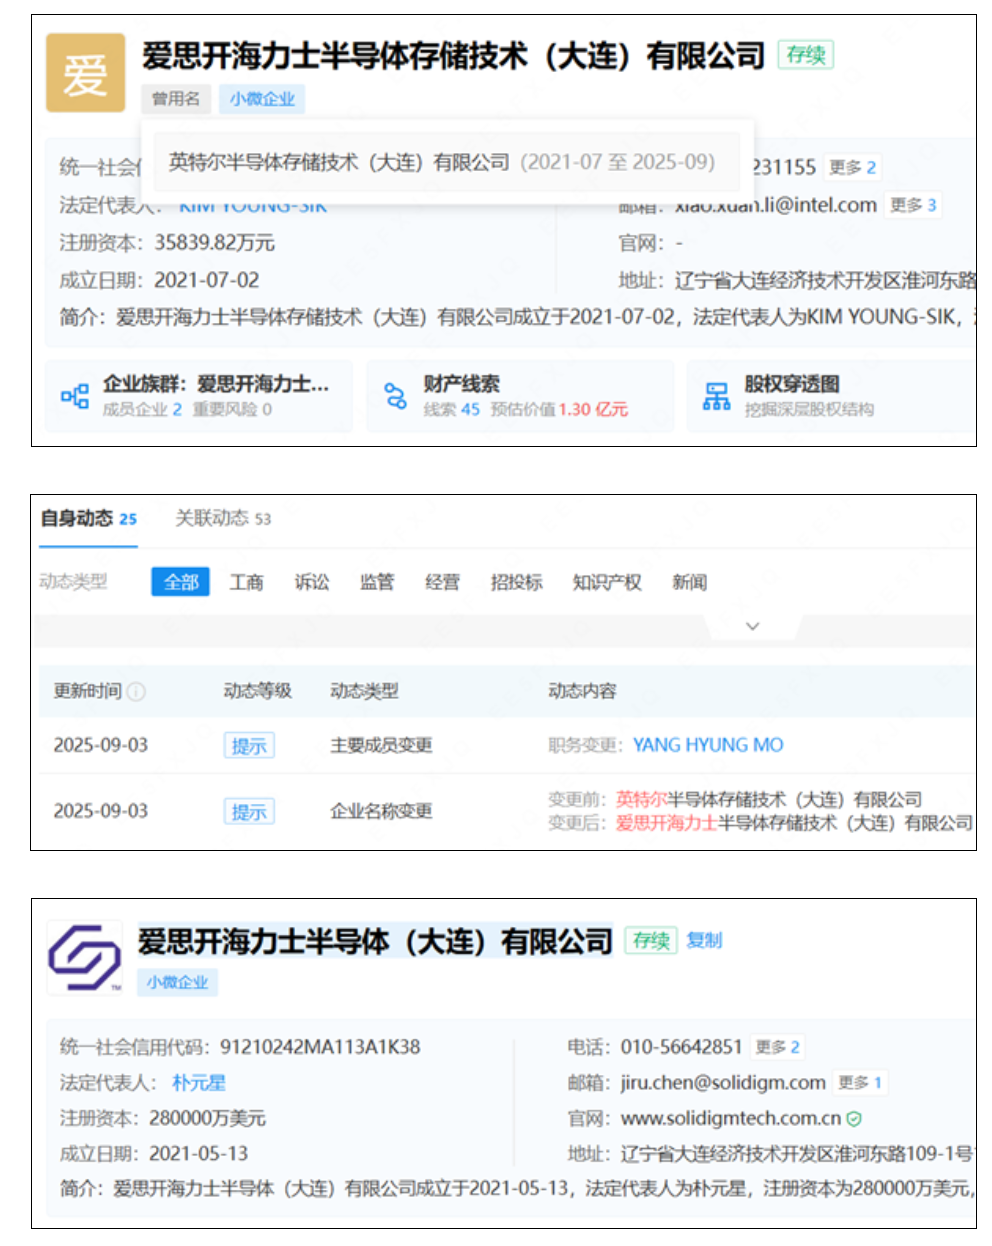Expand 更多 3 beside the Intel email
Image resolution: width=992 pixels, height=1246 pixels.
(x=913, y=205)
